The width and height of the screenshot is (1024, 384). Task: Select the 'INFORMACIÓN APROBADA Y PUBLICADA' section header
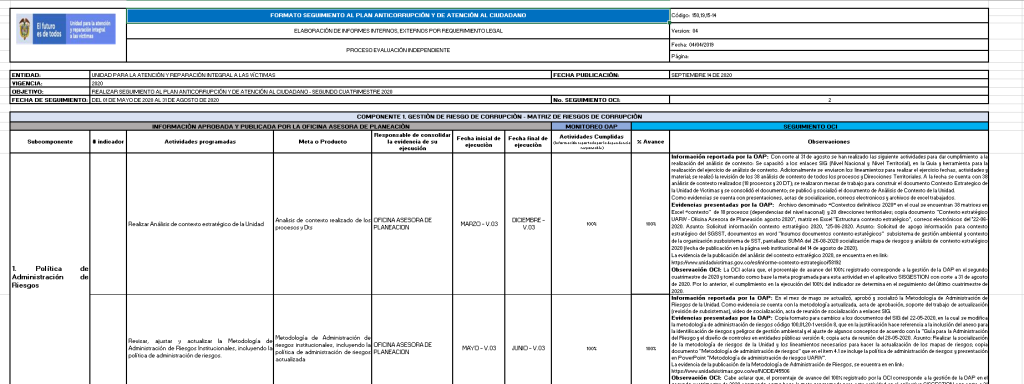[x=281, y=126]
